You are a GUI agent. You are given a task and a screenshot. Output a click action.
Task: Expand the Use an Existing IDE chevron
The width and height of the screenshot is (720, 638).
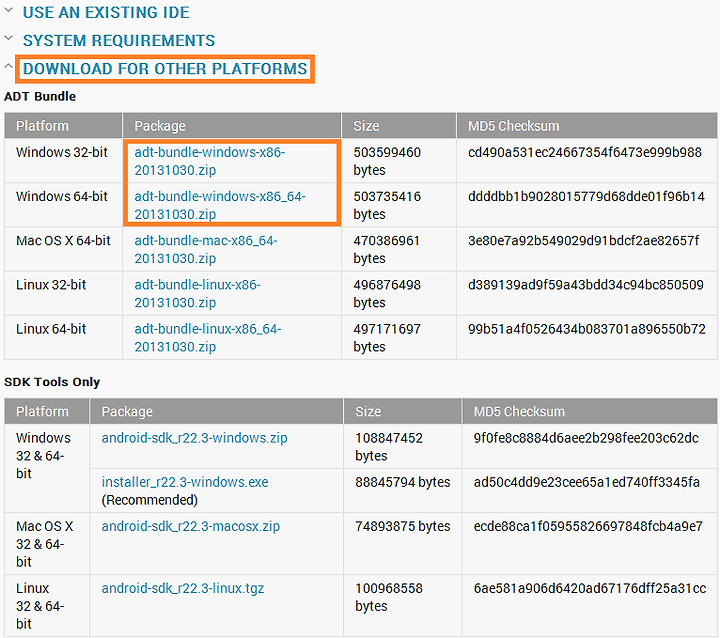8,10
